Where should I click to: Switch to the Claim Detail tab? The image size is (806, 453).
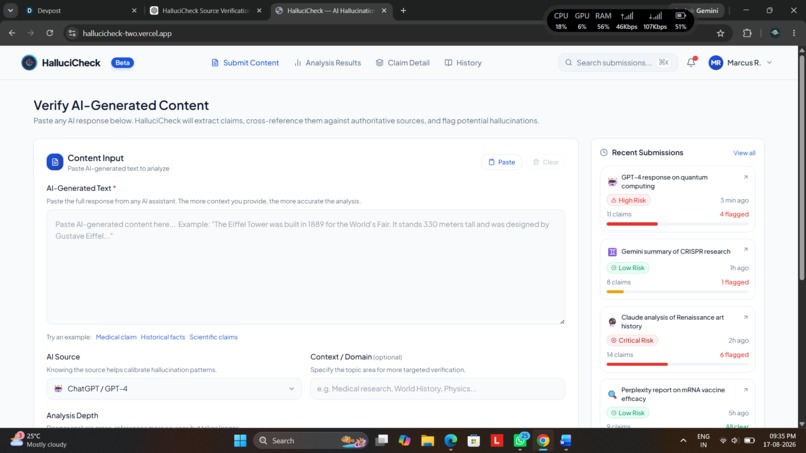point(402,63)
